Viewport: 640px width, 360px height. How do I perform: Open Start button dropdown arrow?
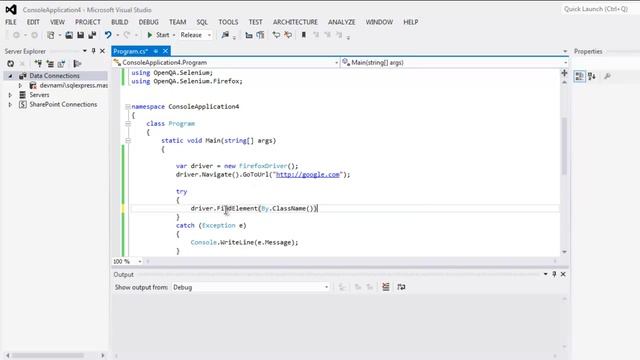(174, 35)
